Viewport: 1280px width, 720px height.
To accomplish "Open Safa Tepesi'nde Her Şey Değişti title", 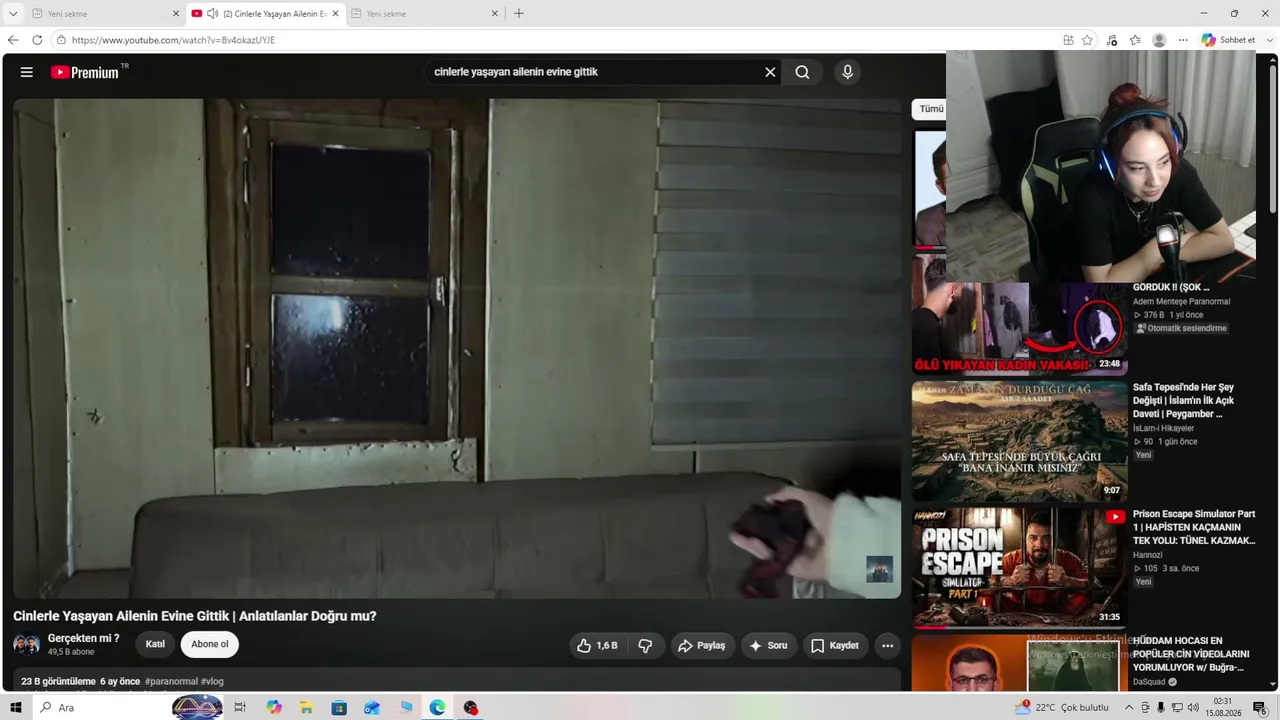I will pos(1183,400).
